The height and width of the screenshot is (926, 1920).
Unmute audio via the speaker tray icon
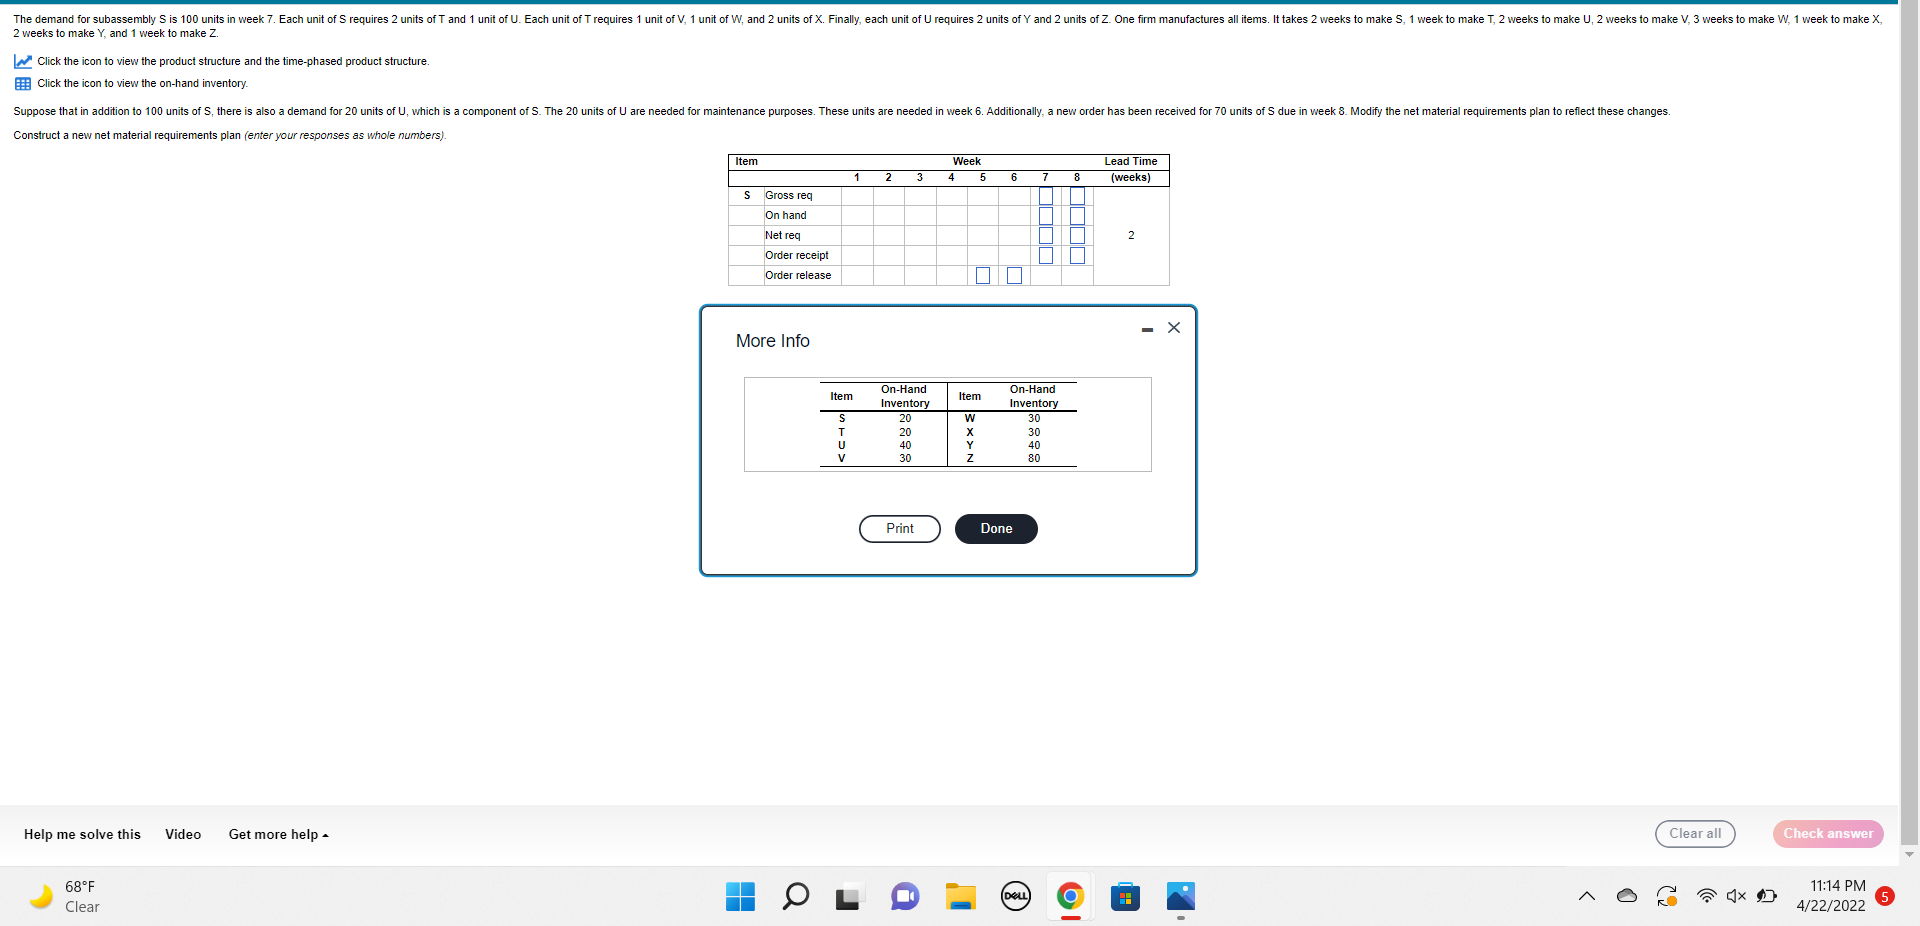1735,896
